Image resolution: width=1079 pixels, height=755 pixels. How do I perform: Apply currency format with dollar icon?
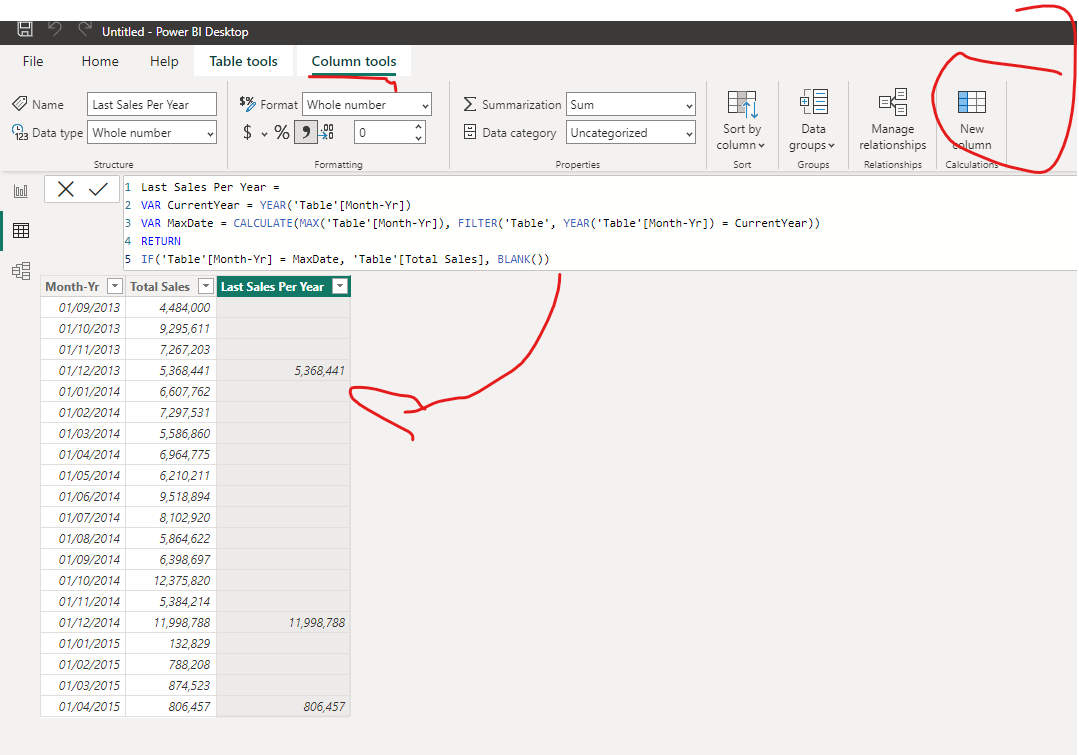pos(247,132)
